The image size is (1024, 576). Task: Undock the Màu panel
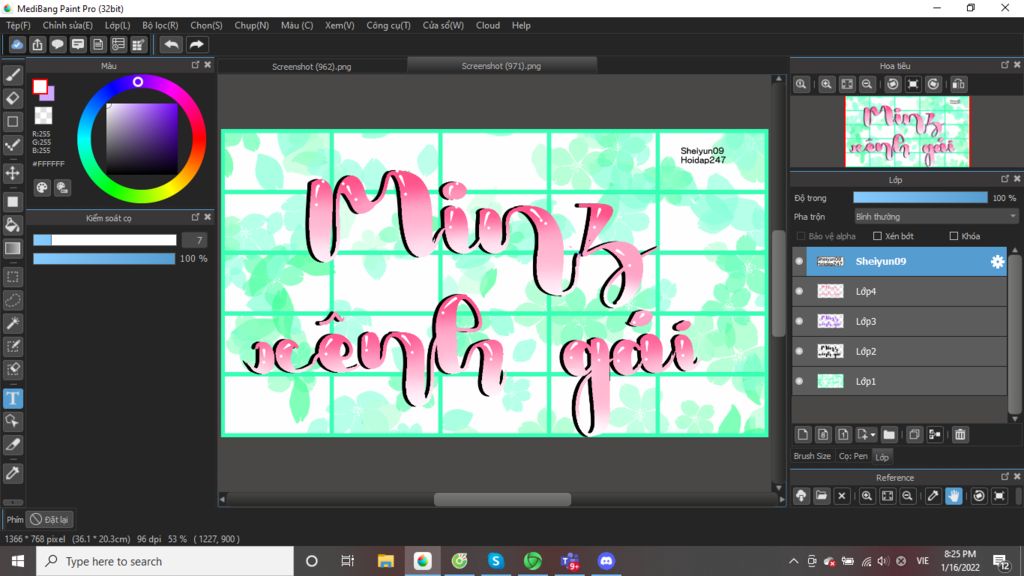[195, 65]
